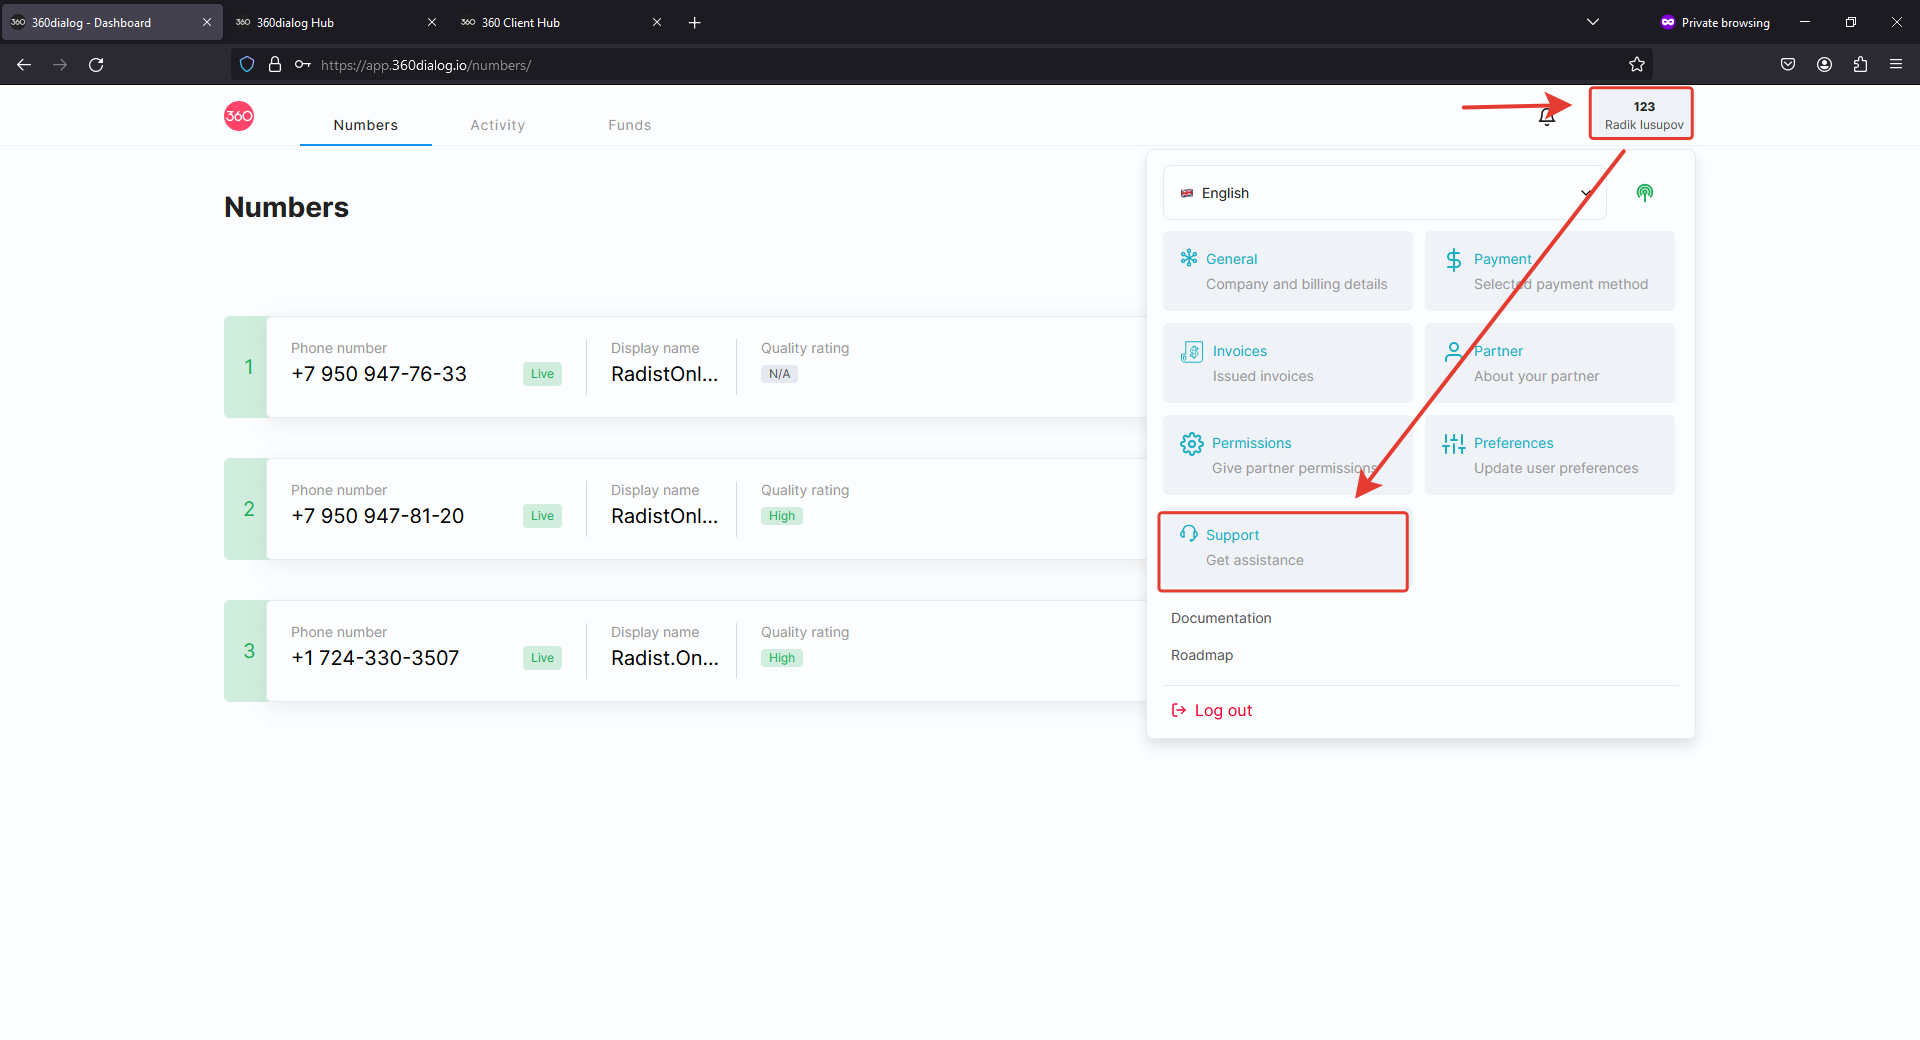This screenshot has height=1040, width=1920.
Task: Click the site security padlock icon
Action: tap(275, 65)
